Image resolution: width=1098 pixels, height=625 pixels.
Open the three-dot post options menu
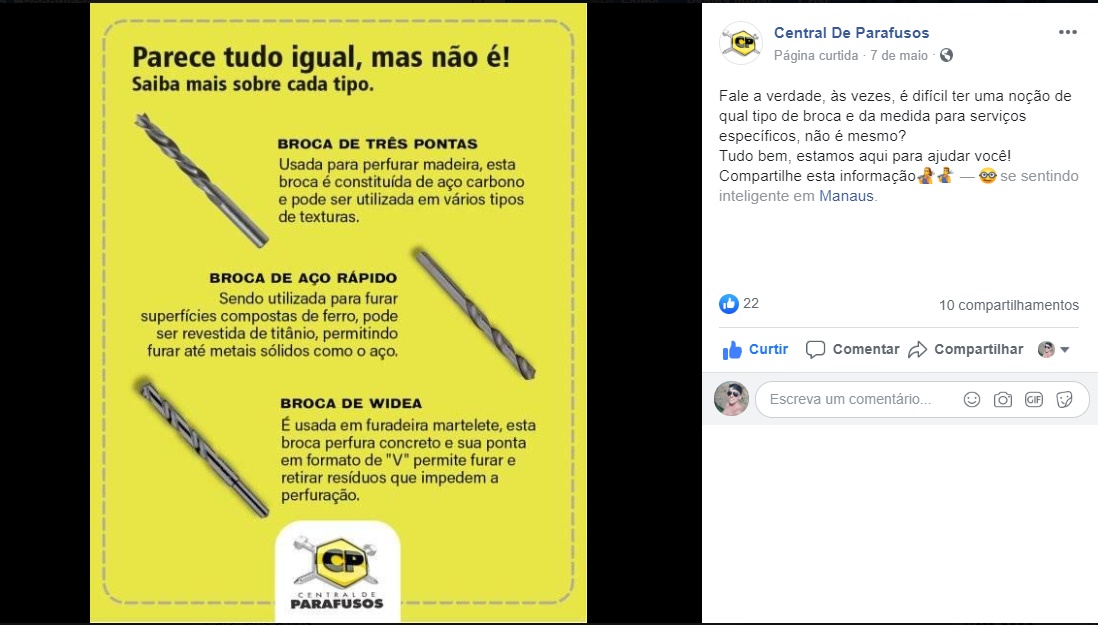pyautogui.click(x=1067, y=32)
